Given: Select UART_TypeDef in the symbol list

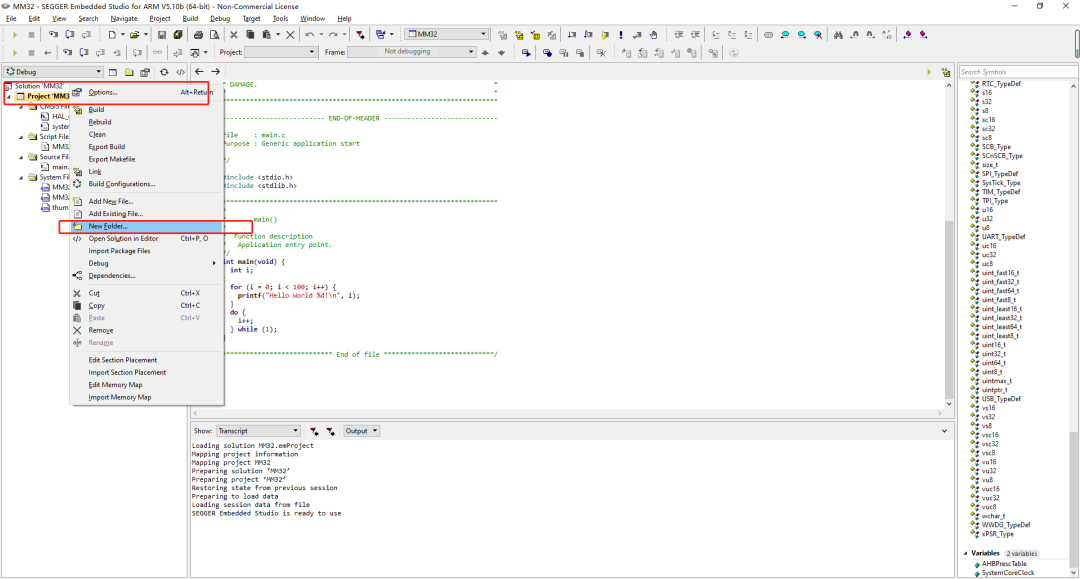Looking at the screenshot, I should coord(1003,237).
